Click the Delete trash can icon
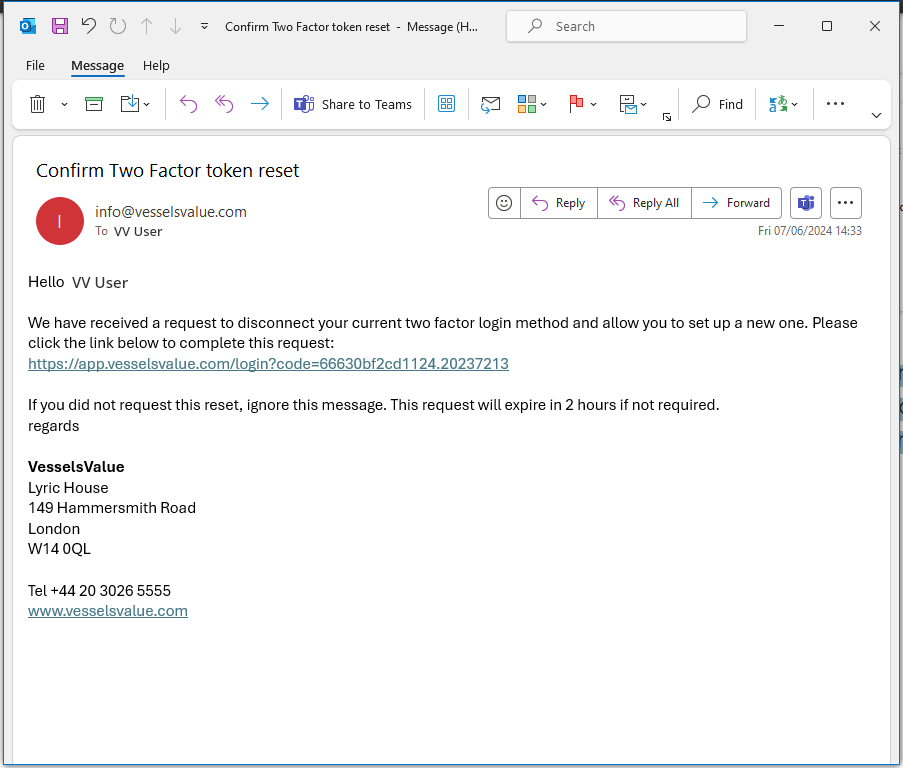The height and width of the screenshot is (768, 903). (x=37, y=104)
